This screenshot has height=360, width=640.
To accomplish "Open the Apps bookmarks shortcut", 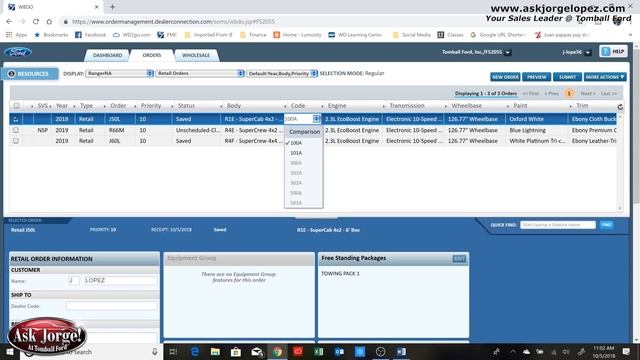I will pyautogui.click(x=17, y=35).
